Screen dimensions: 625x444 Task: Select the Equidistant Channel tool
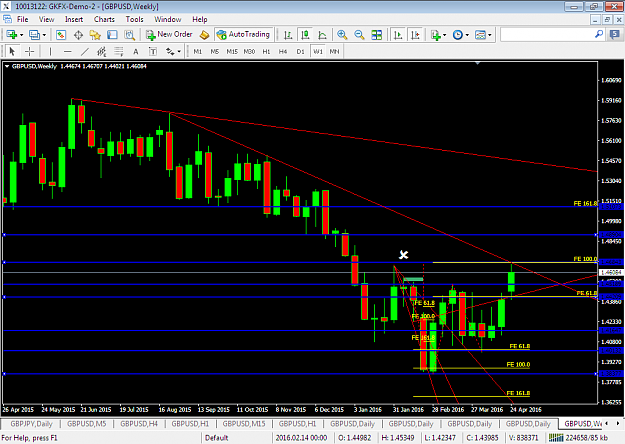[x=102, y=51]
